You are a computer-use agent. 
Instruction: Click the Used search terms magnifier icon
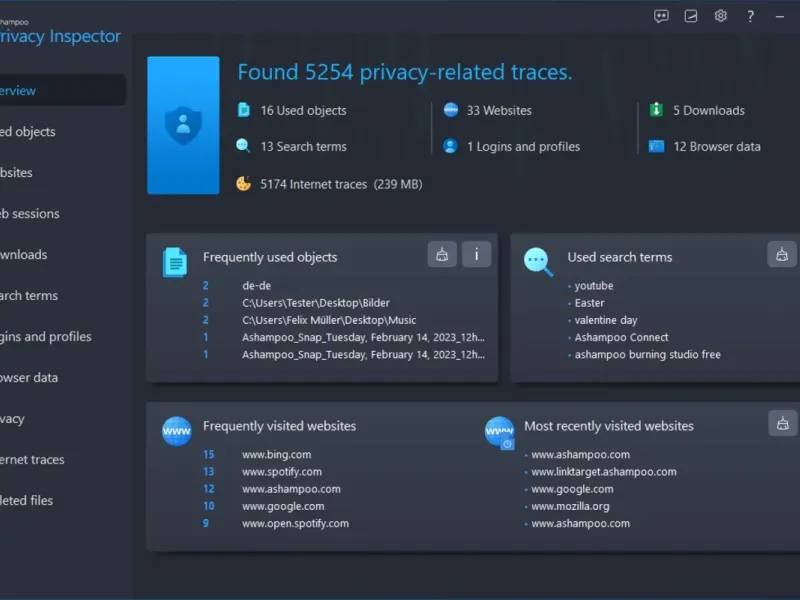coord(538,262)
